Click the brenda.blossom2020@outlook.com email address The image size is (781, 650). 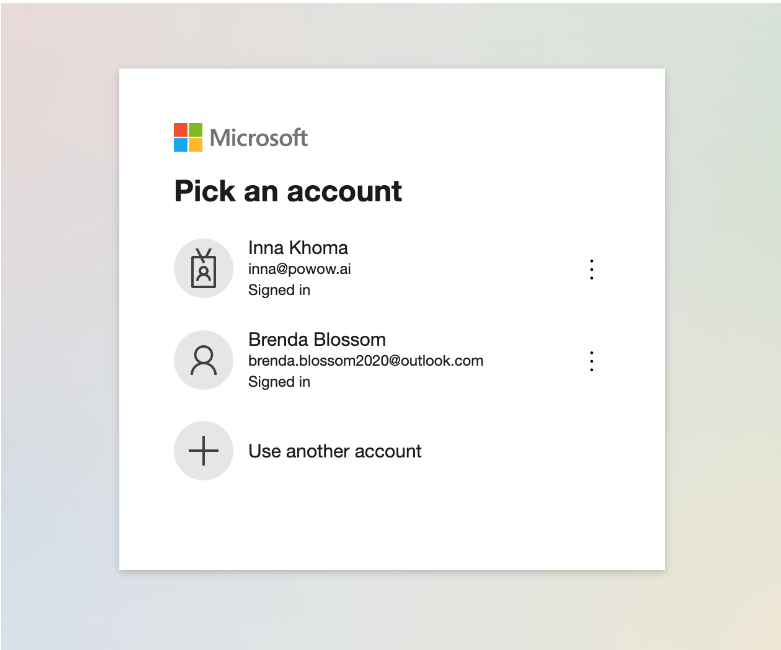coord(365,361)
